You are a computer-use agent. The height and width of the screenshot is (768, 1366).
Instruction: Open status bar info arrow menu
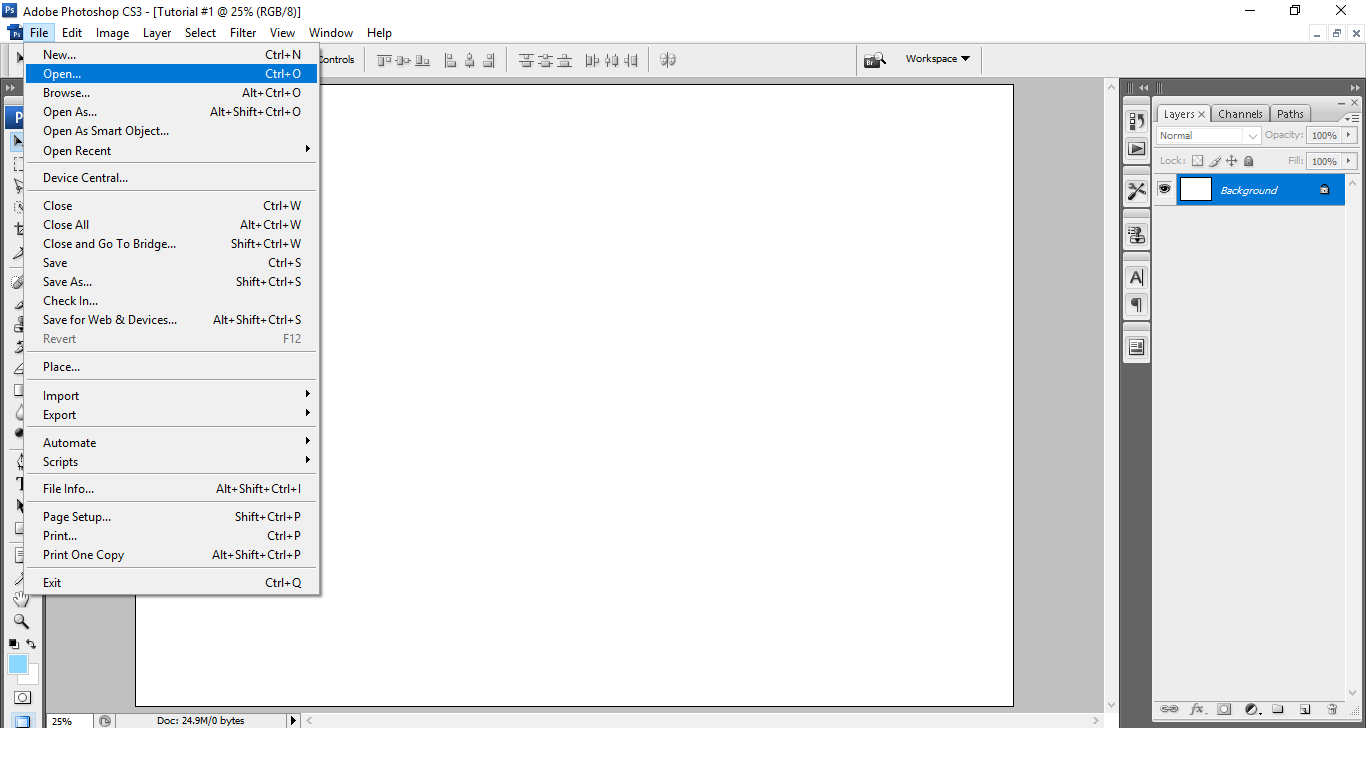(293, 720)
